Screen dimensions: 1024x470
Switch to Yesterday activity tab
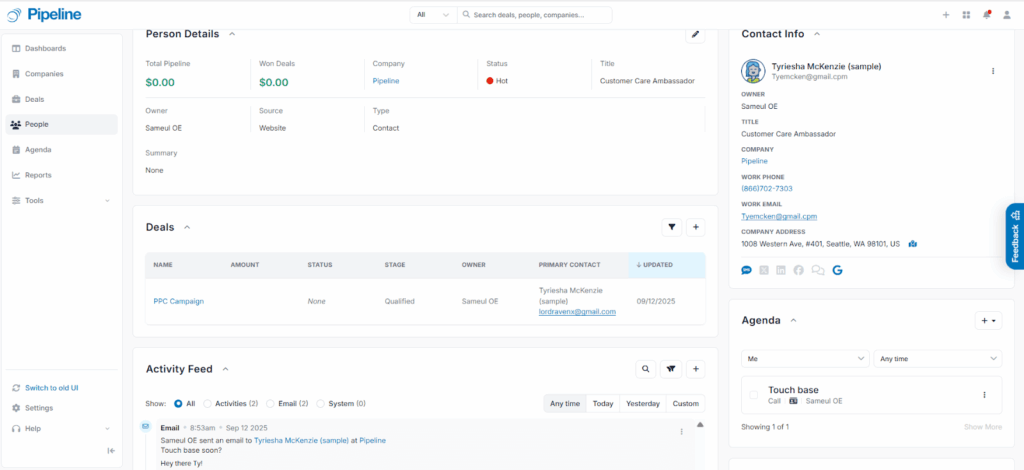coord(643,404)
